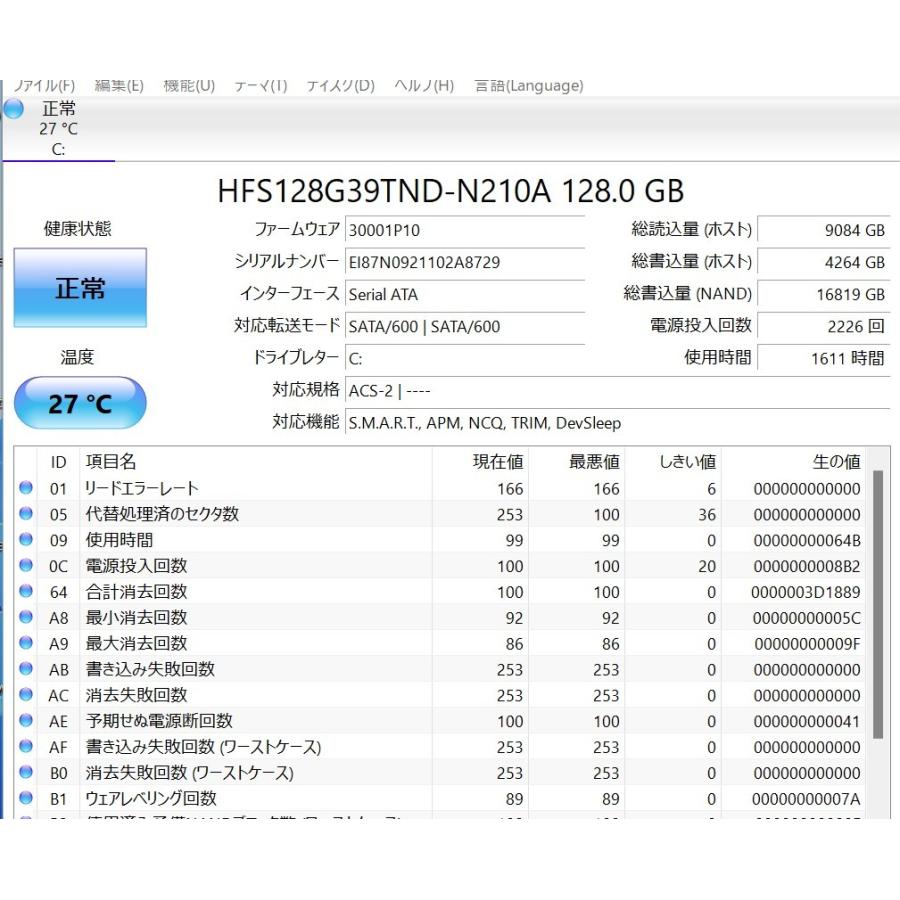The height and width of the screenshot is (900, 900).
Task: Click the 生の値 column header
Action: [x=836, y=462]
